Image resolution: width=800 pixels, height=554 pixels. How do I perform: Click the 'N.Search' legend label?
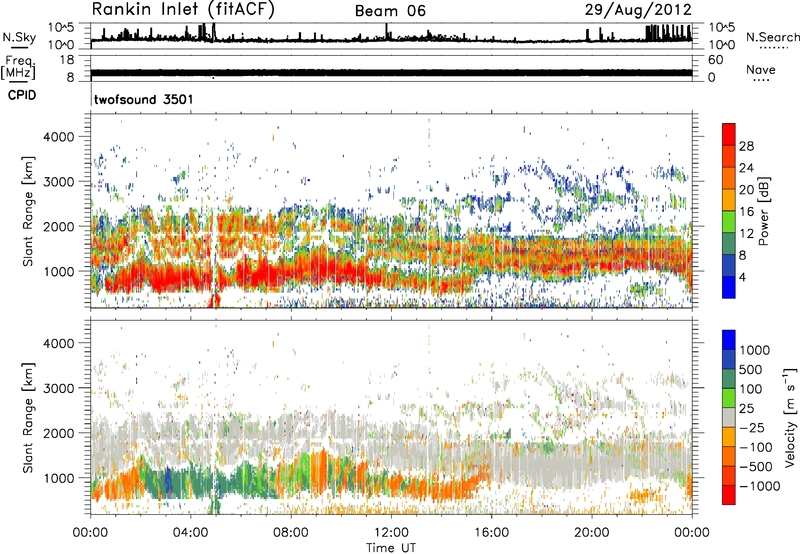point(772,37)
